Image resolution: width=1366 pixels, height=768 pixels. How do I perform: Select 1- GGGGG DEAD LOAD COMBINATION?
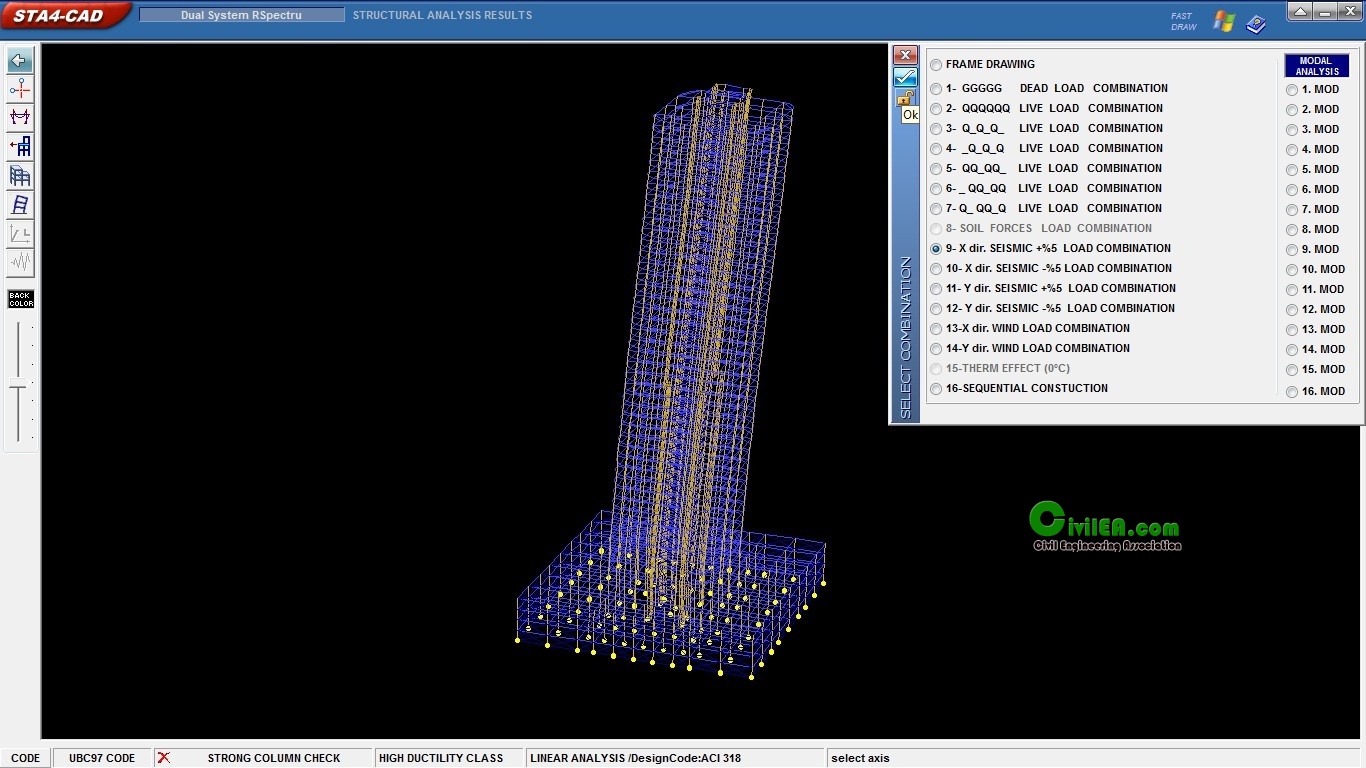point(1049,88)
